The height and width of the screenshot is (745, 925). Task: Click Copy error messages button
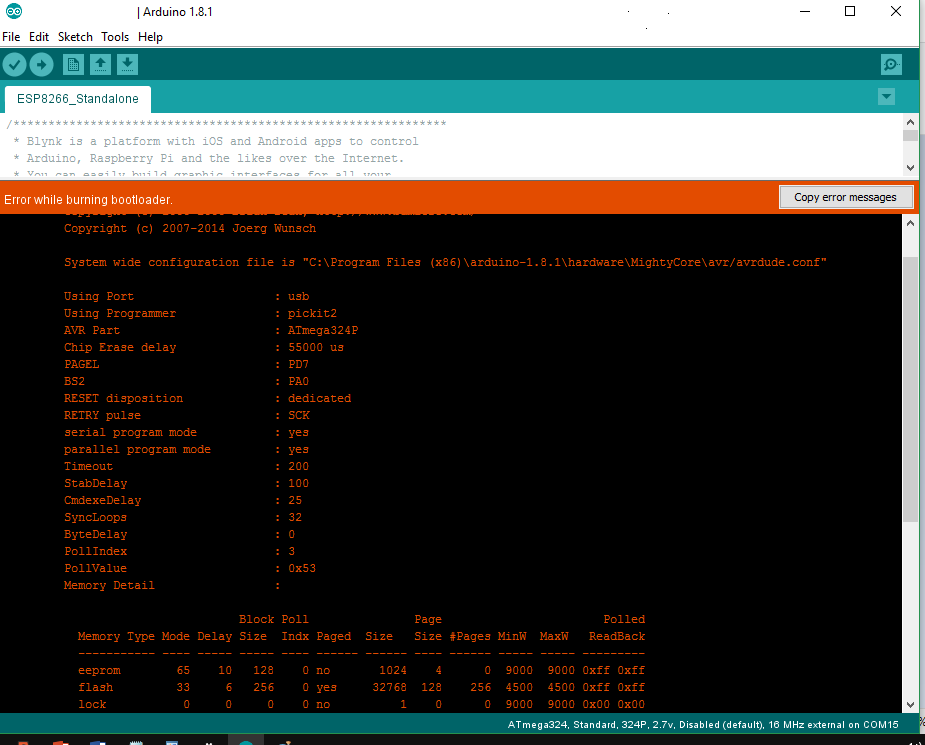[x=846, y=197]
